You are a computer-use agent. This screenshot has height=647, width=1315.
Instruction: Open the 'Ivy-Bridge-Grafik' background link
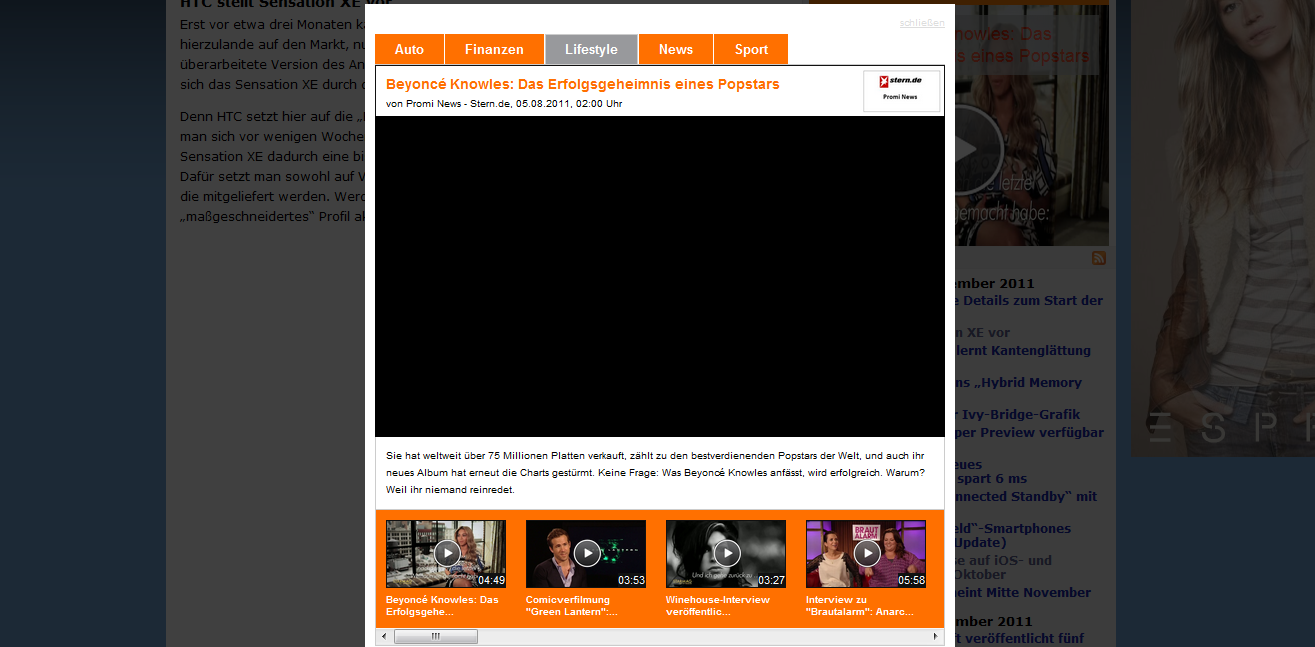(1018, 414)
